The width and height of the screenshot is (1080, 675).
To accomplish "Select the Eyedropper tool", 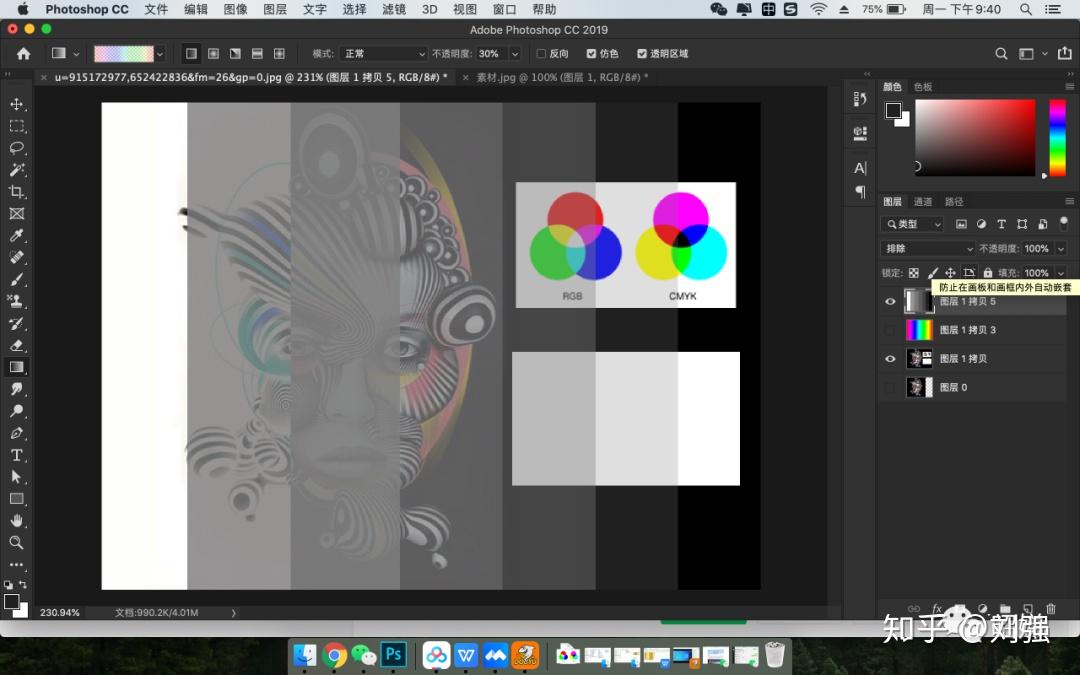I will coord(17,236).
